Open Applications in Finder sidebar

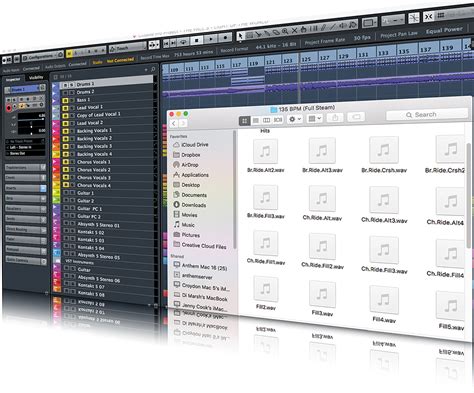(191, 175)
